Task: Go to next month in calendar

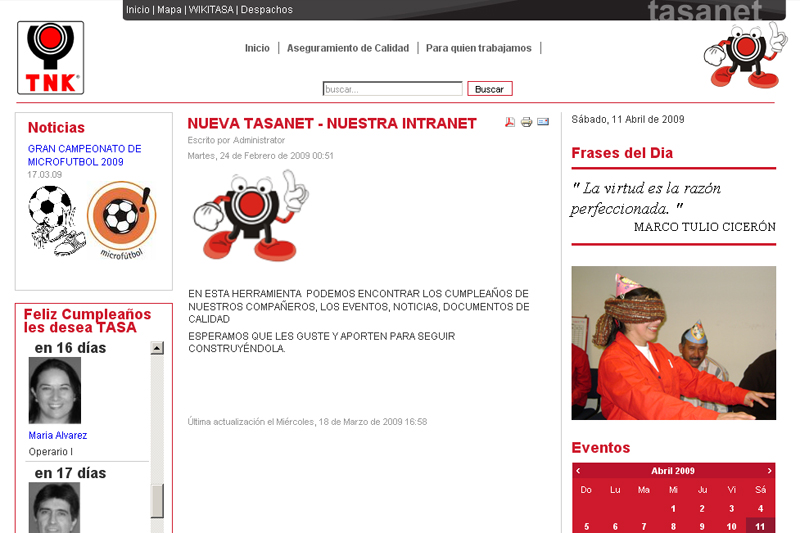Action: (x=769, y=471)
